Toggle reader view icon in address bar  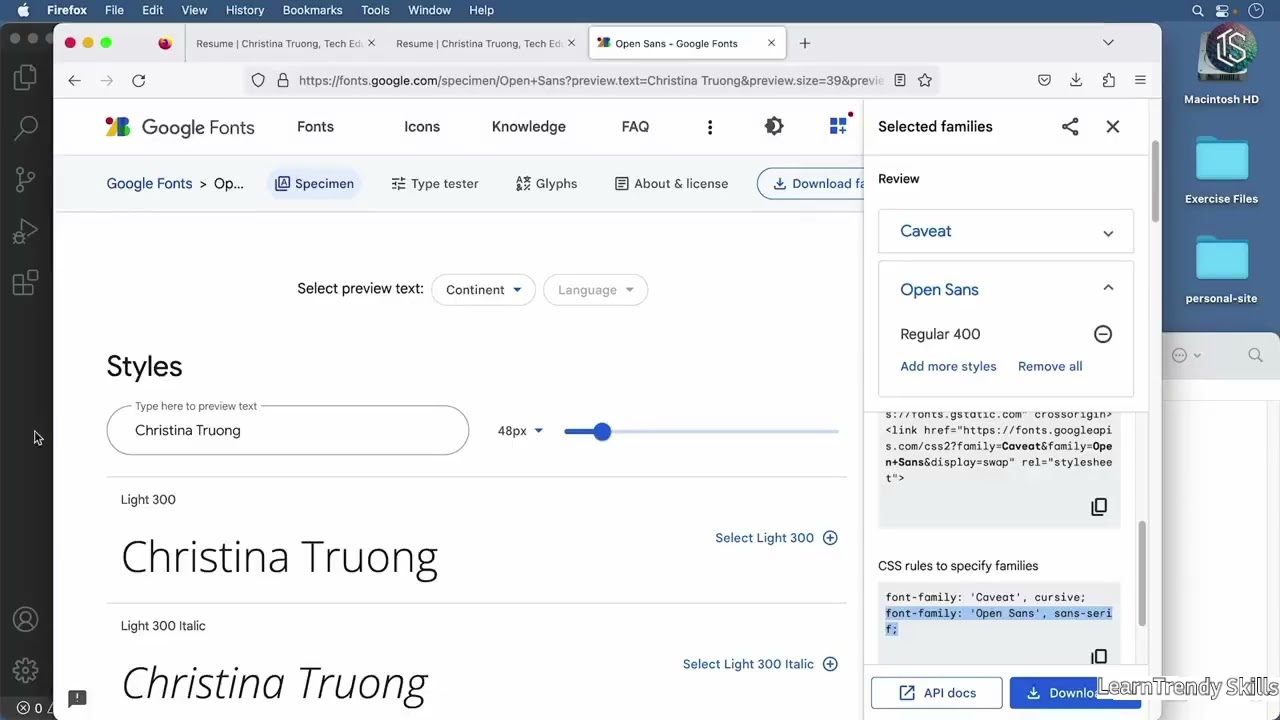point(900,80)
